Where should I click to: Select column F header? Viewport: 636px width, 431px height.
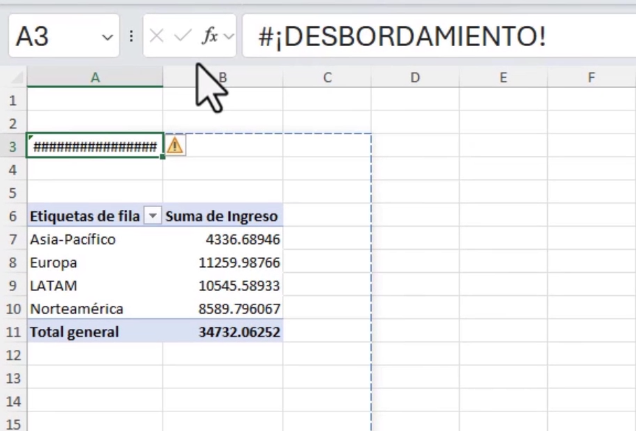point(591,77)
